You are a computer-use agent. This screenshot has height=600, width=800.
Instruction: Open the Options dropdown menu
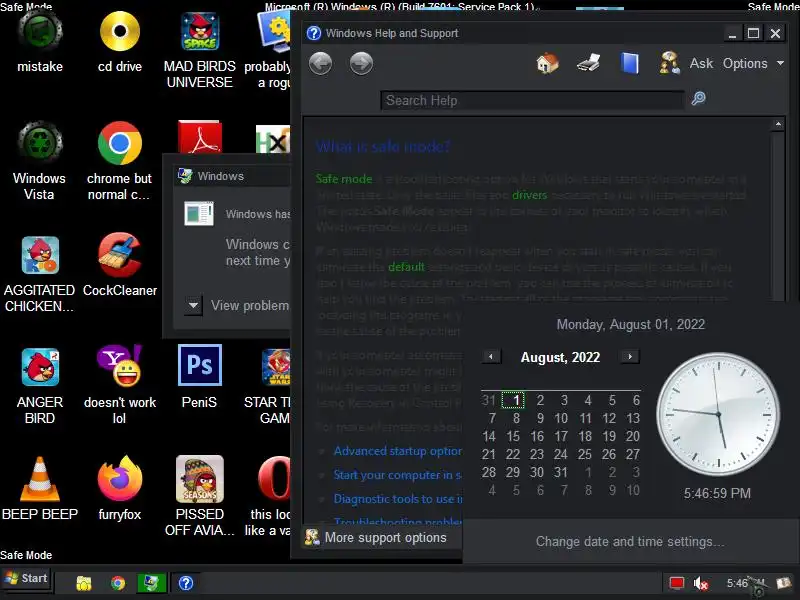click(x=753, y=63)
